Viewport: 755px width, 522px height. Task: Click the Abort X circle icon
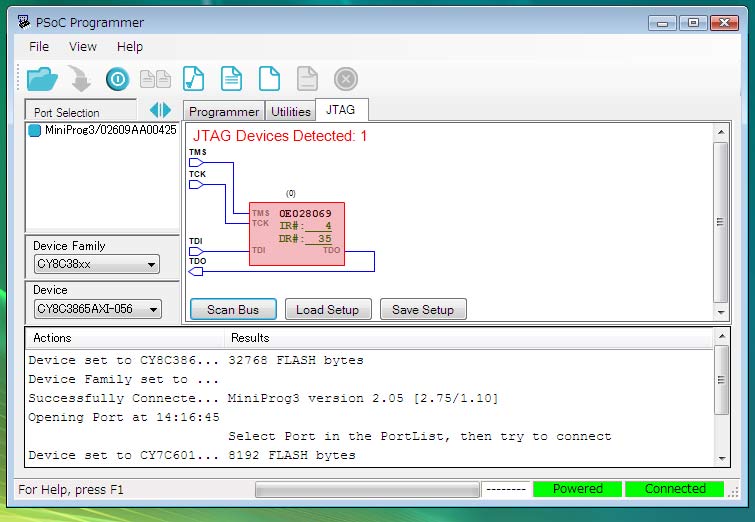[346, 79]
